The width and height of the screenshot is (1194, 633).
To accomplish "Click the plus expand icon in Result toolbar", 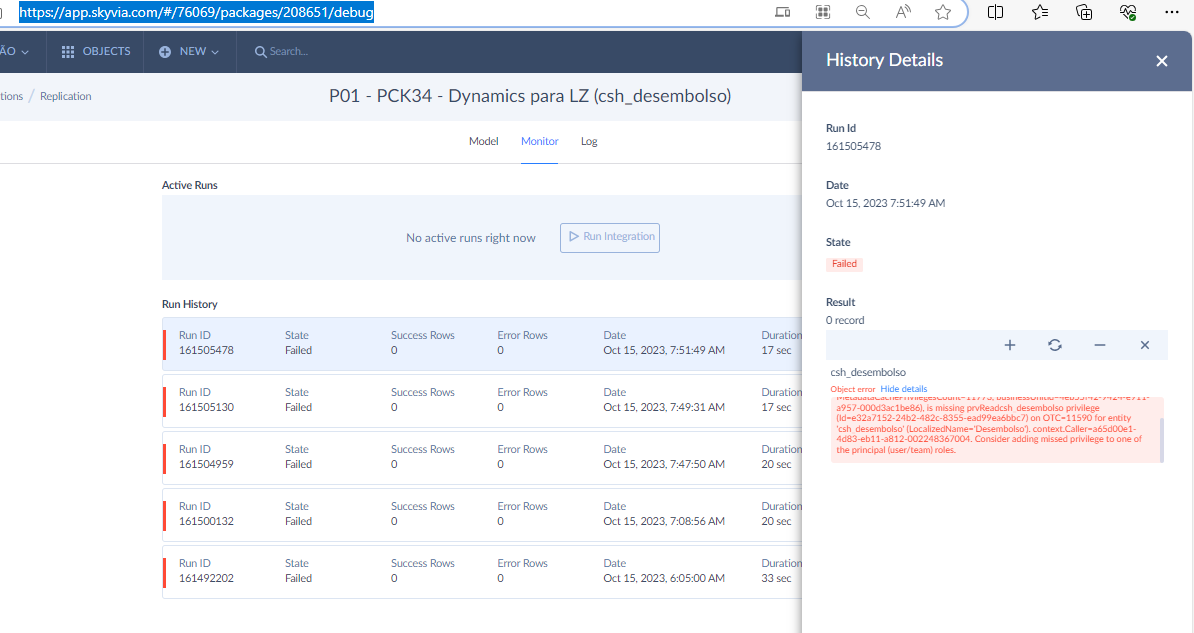I will (x=1010, y=345).
